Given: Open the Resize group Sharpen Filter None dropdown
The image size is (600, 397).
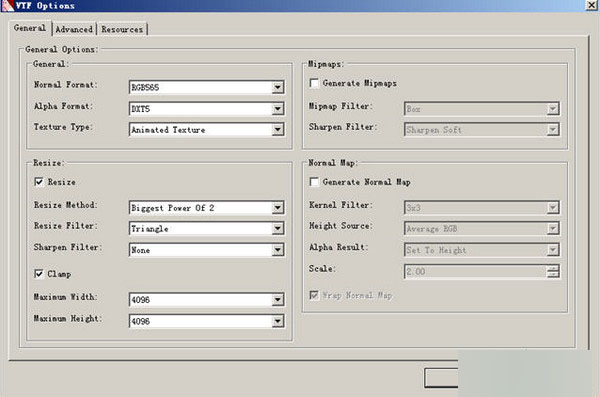Looking at the screenshot, I should pyautogui.click(x=207, y=250).
